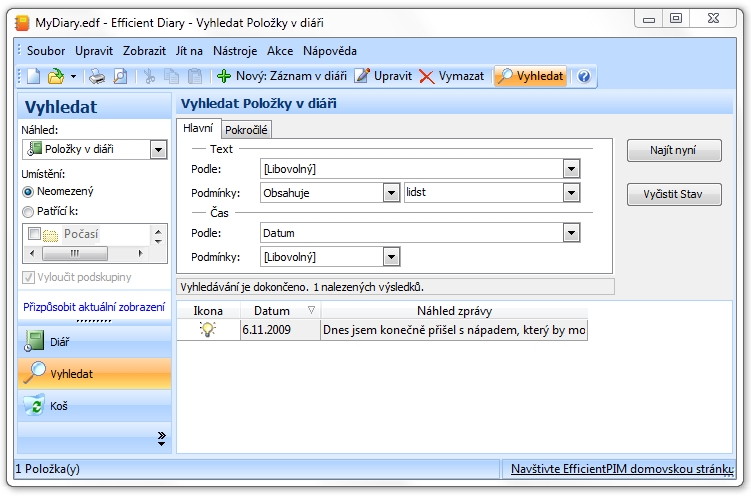The width and height of the screenshot is (751, 497).
Task: Select Vyhledat in the navigation pane
Action: (x=94, y=373)
